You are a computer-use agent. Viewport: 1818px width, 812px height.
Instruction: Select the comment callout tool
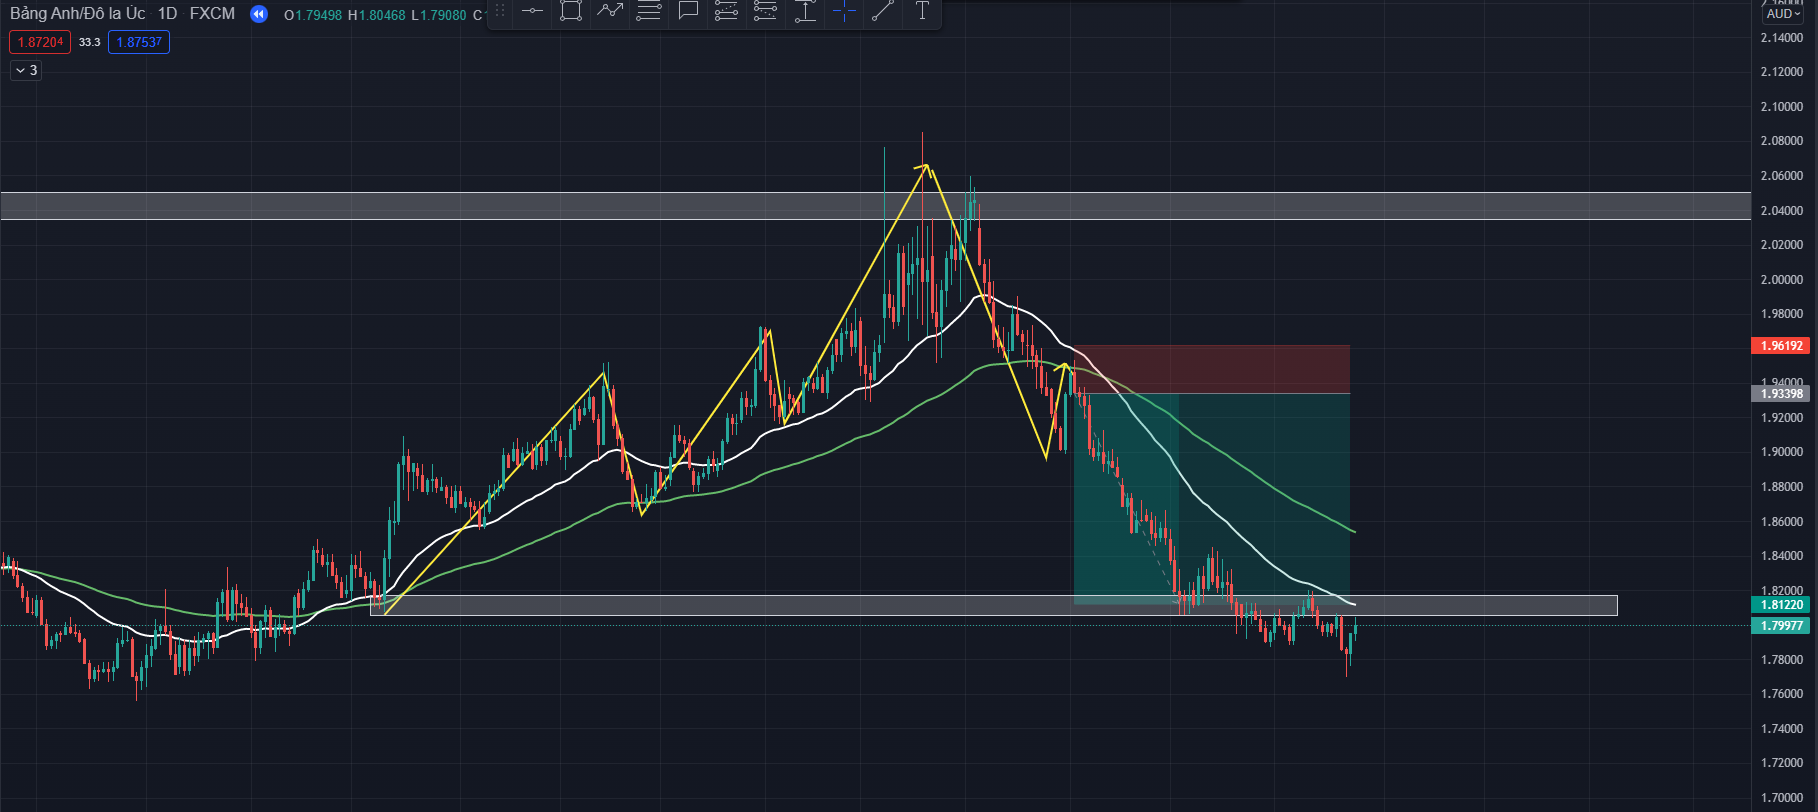click(x=688, y=11)
